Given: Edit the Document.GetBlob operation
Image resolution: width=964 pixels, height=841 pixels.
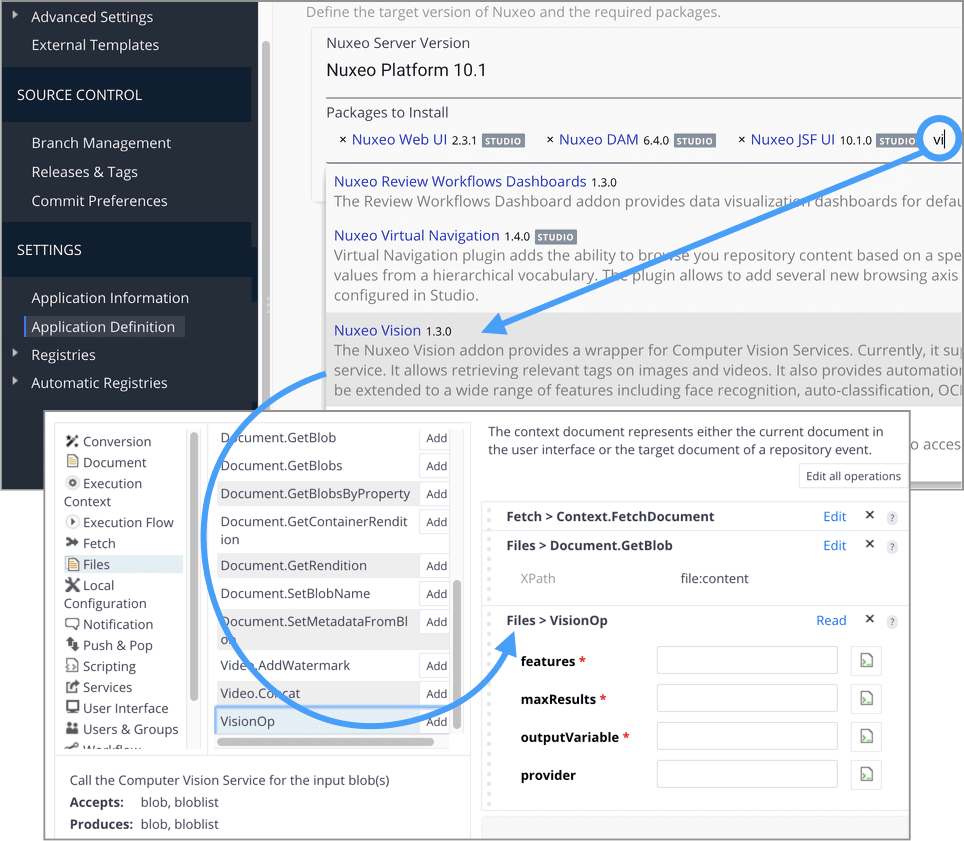Looking at the screenshot, I should click(x=834, y=545).
